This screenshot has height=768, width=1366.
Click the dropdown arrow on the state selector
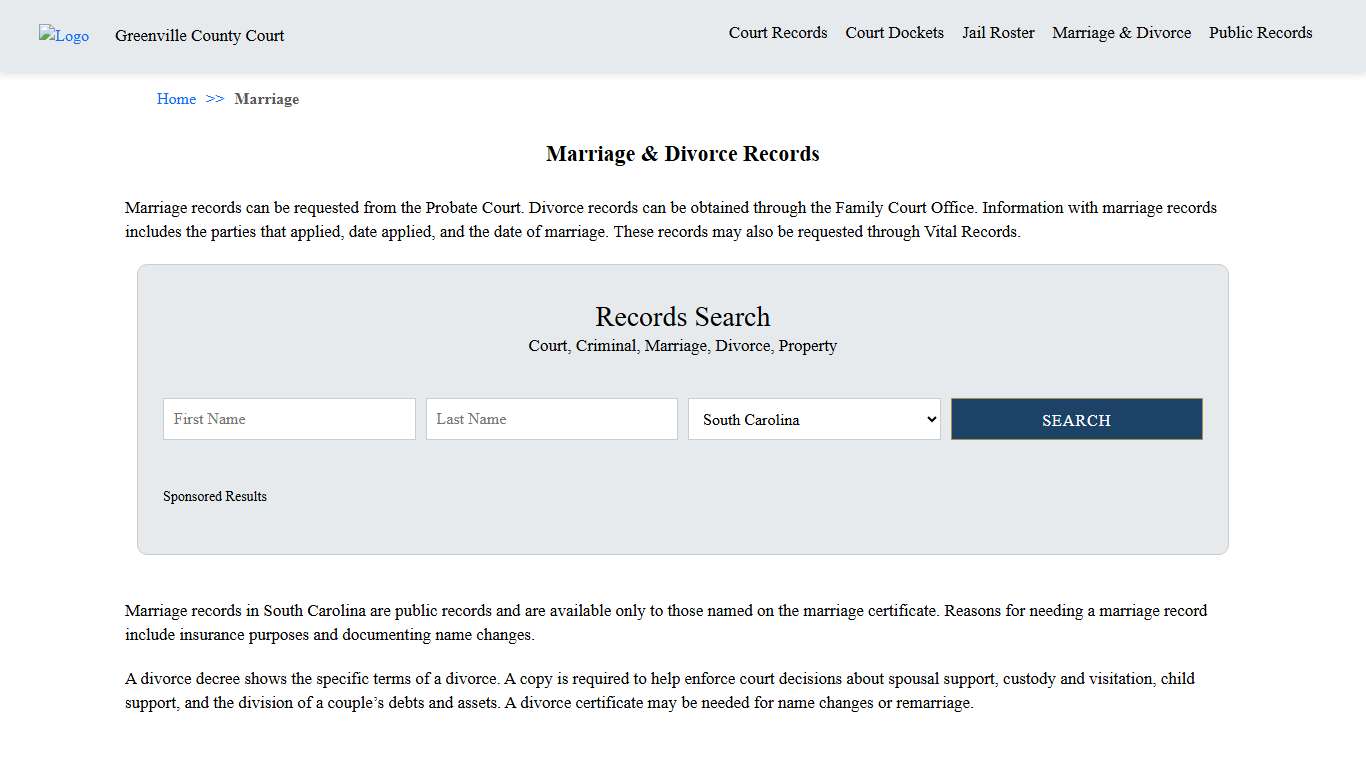point(929,419)
